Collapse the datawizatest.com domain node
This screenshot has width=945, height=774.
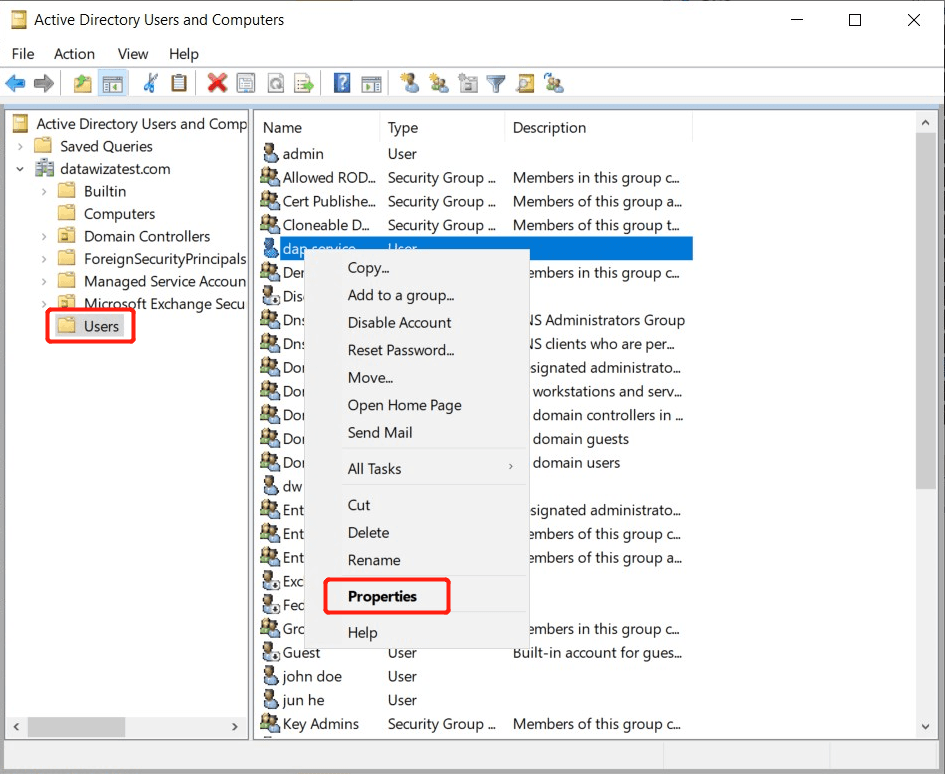tap(20, 169)
